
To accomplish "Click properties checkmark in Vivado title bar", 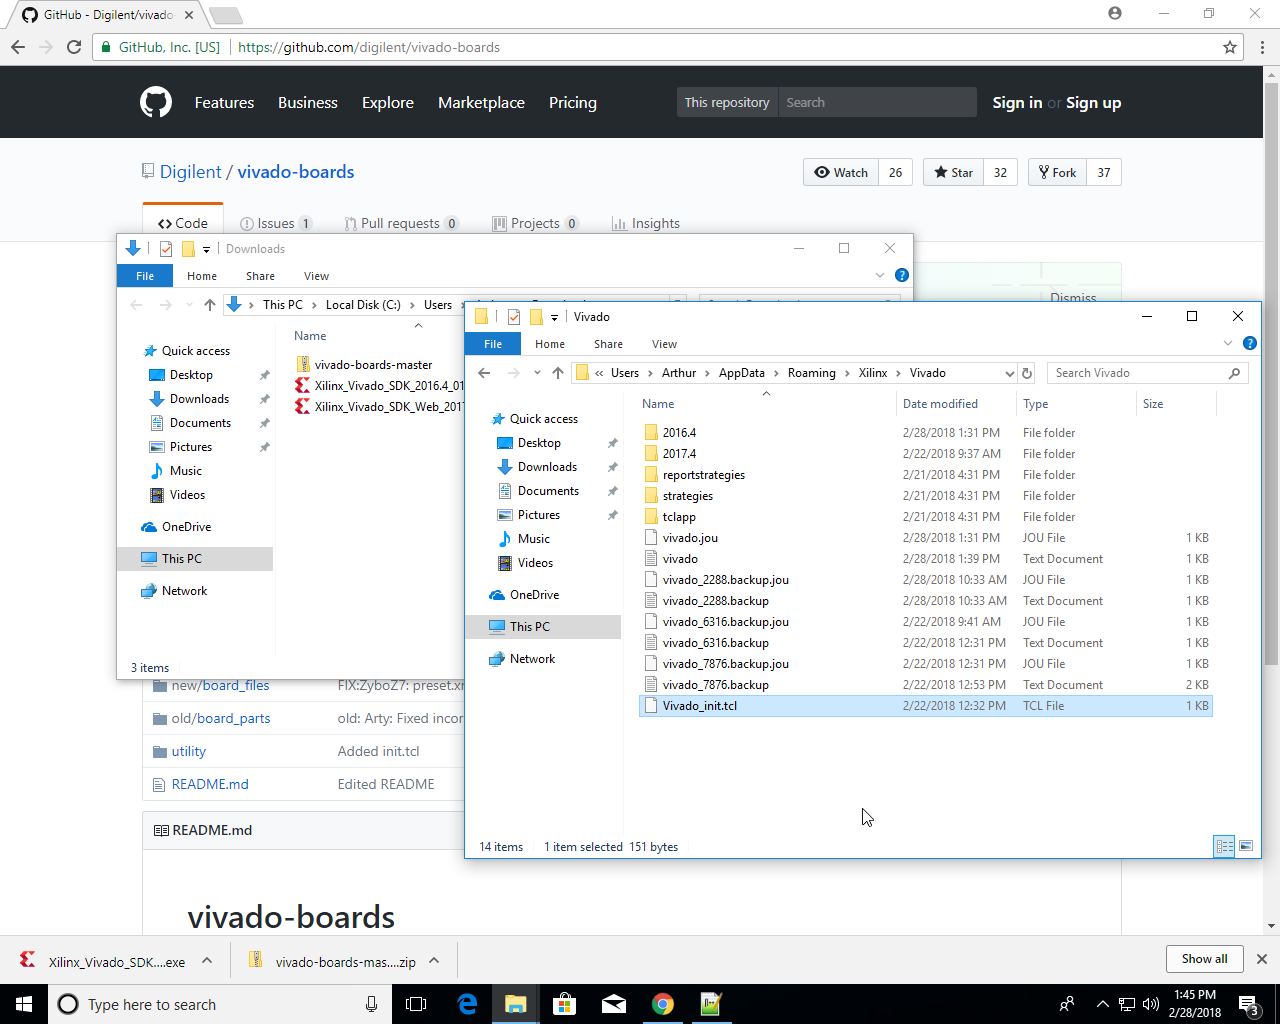I will coord(513,317).
